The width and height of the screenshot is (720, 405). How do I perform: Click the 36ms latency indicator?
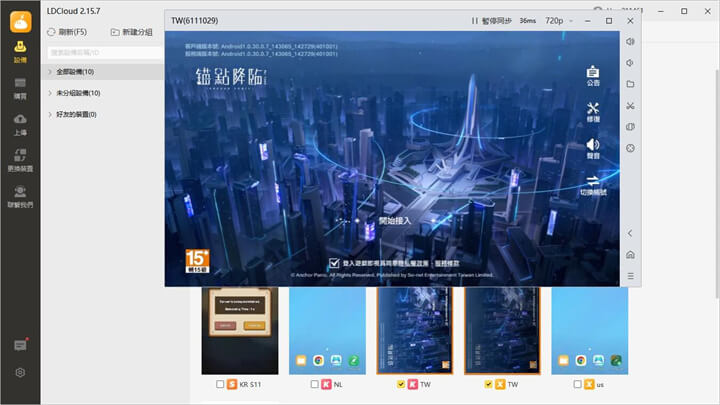(528, 21)
